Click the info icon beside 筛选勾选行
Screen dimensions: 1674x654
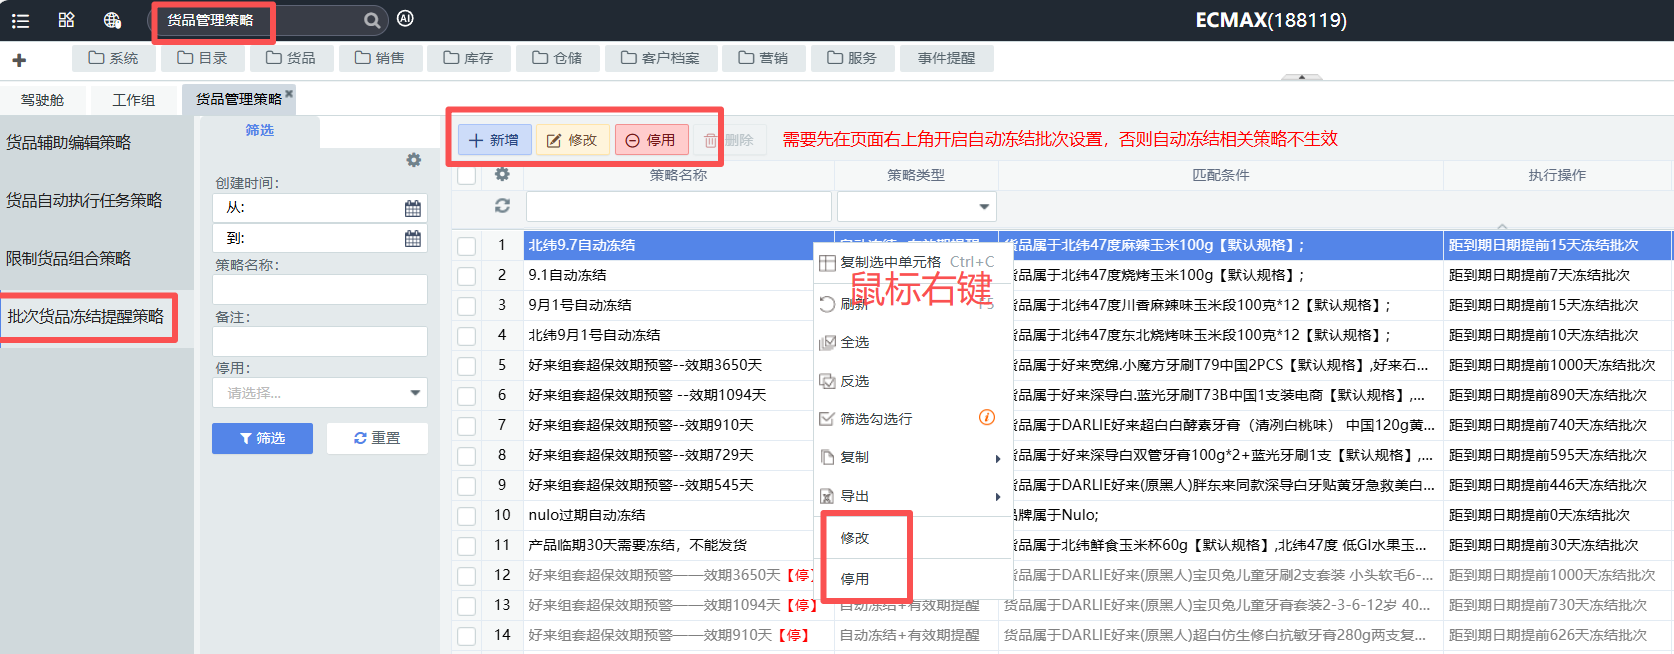pyautogui.click(x=986, y=417)
